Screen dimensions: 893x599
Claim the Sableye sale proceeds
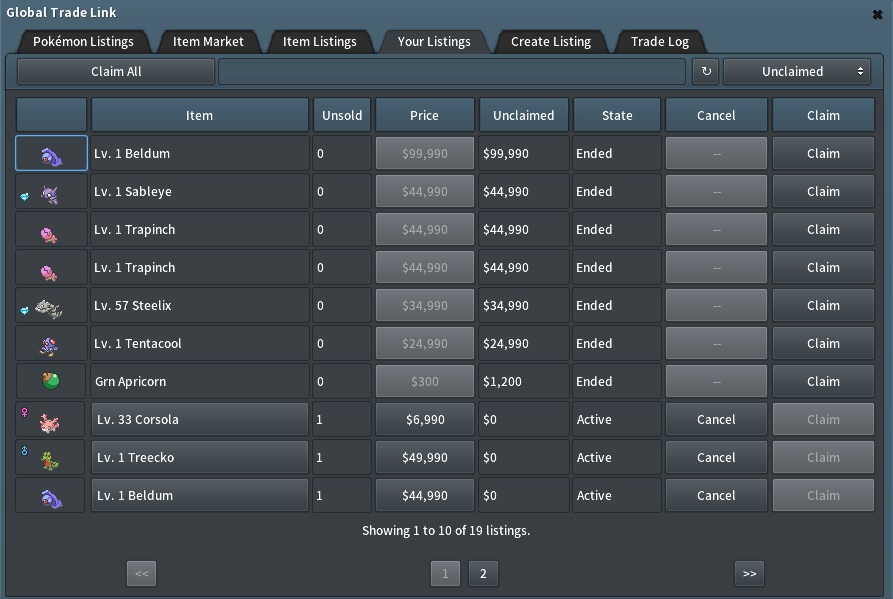tap(823, 191)
